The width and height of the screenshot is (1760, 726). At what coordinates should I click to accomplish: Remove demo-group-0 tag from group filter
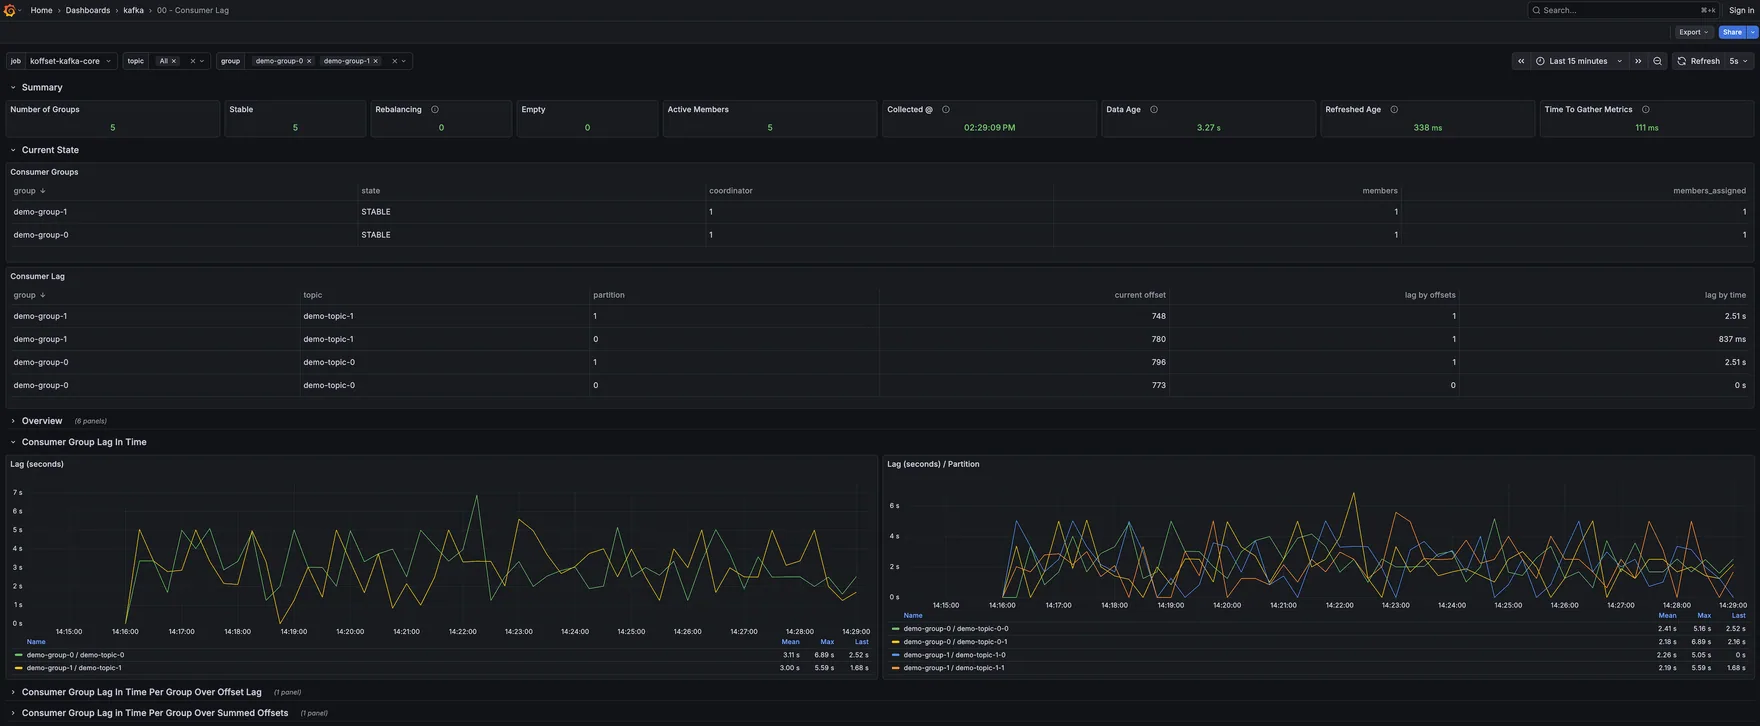309,61
